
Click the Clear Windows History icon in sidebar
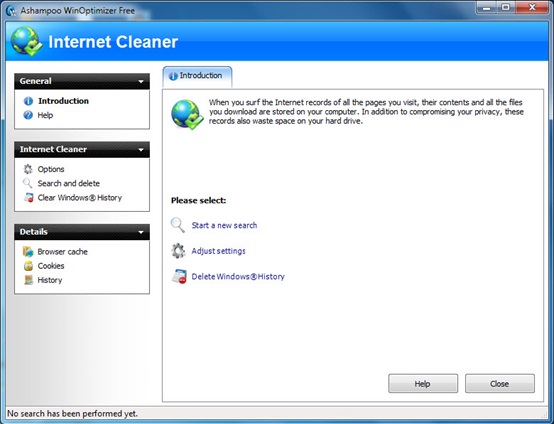(x=28, y=198)
